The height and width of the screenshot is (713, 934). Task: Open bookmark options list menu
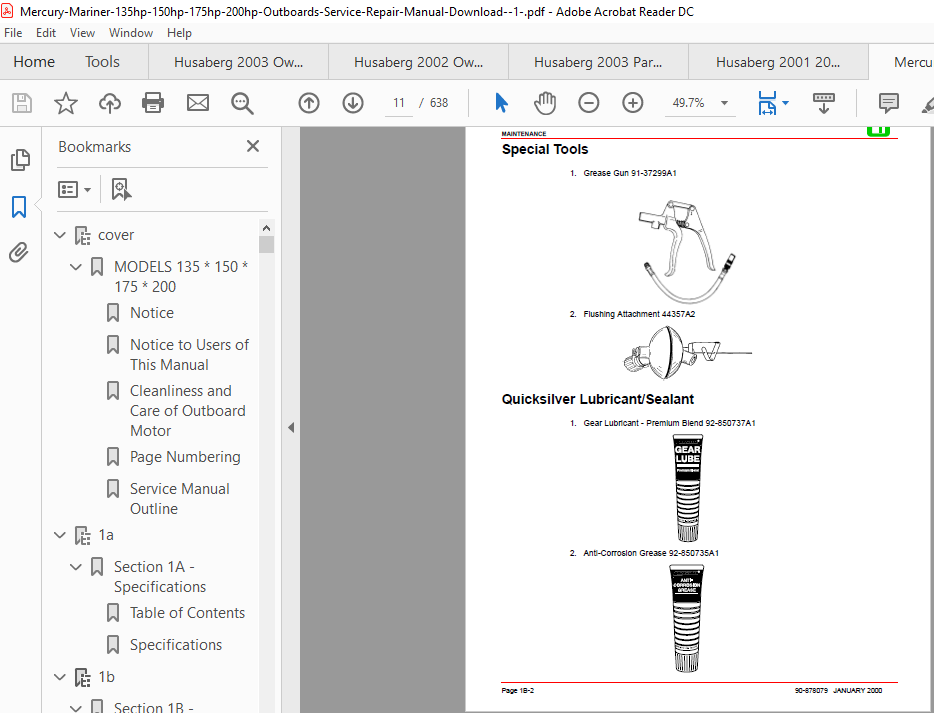click(74, 189)
